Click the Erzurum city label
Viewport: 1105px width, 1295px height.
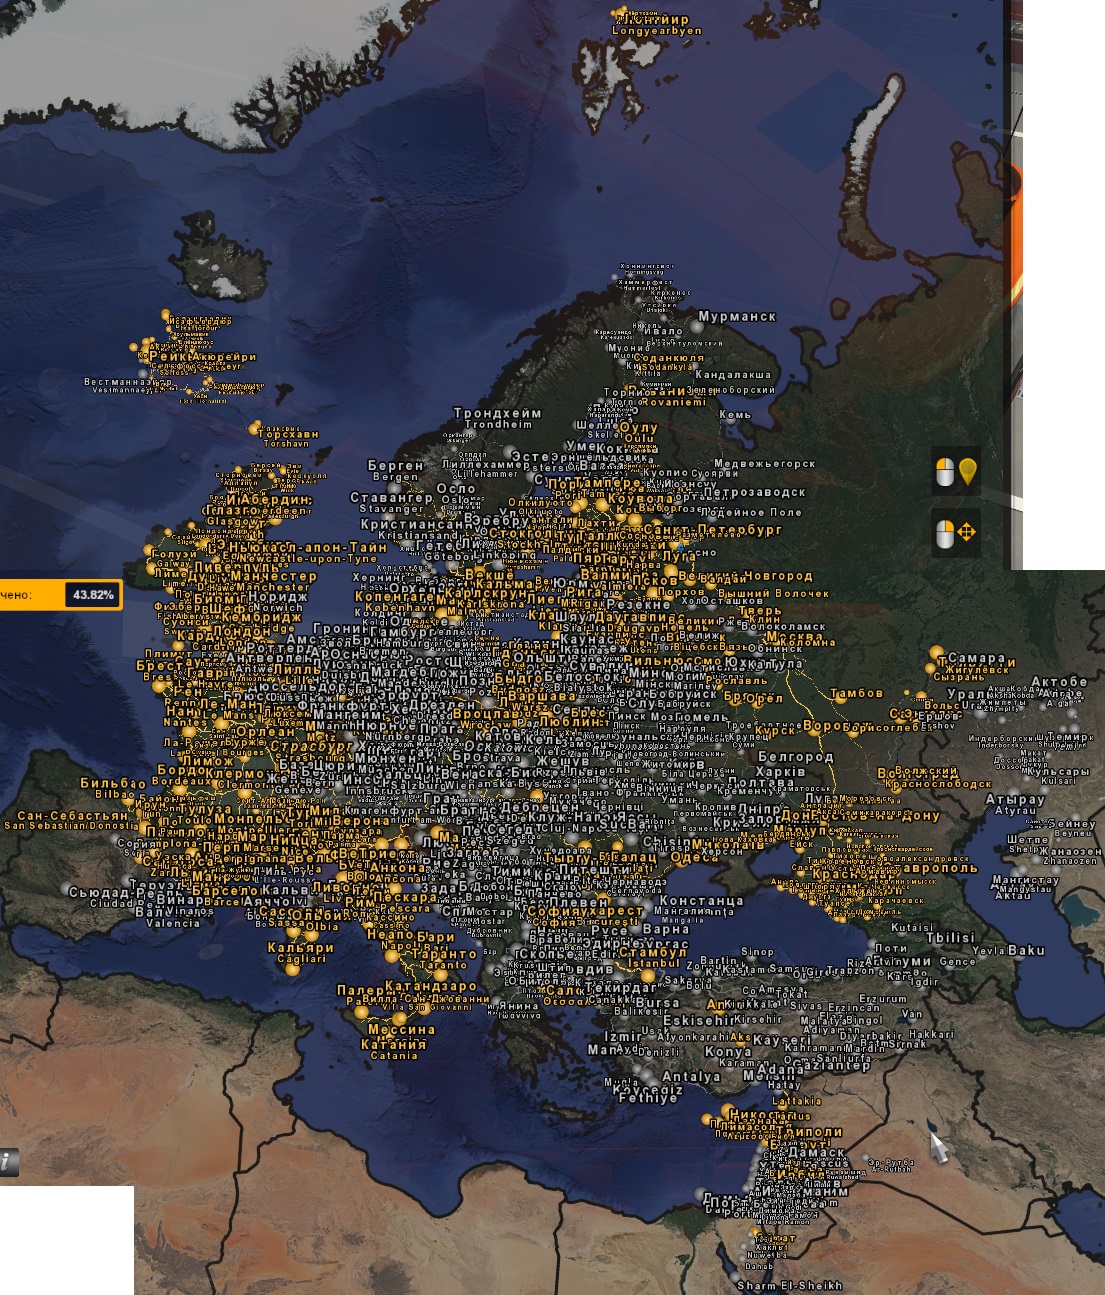[x=883, y=998]
